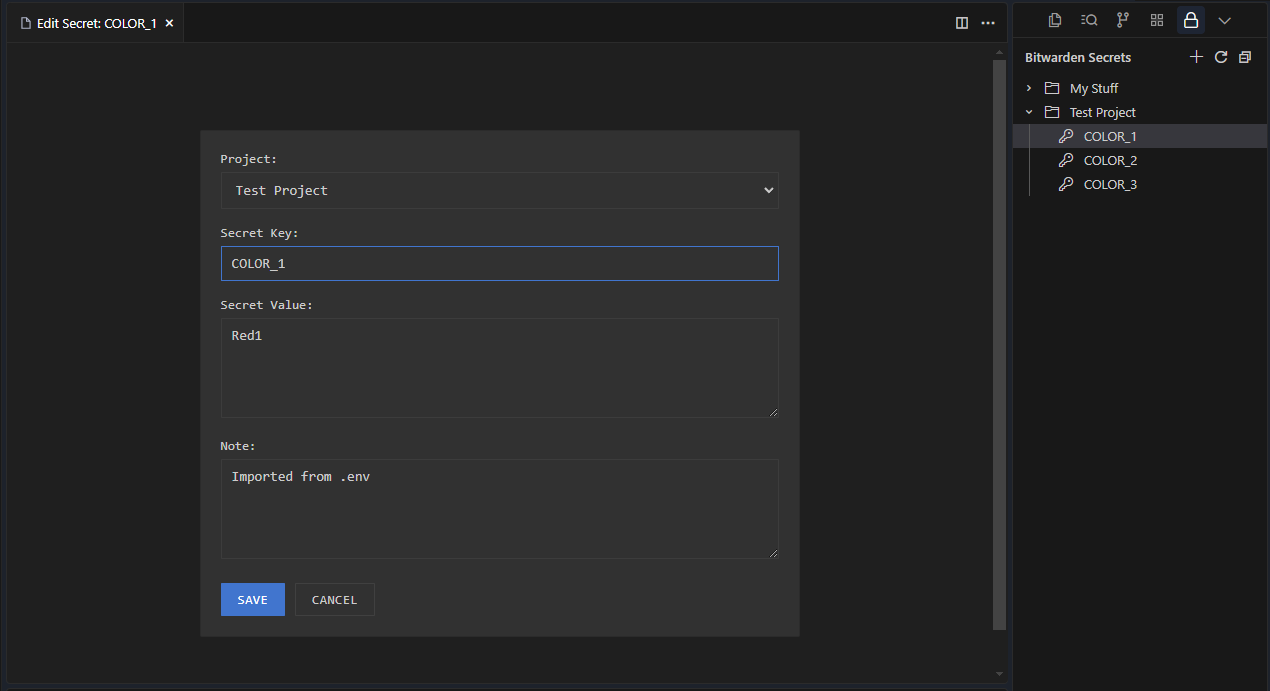Select the COLOR_2 secret in tree
1270x691 pixels.
[1140, 160]
